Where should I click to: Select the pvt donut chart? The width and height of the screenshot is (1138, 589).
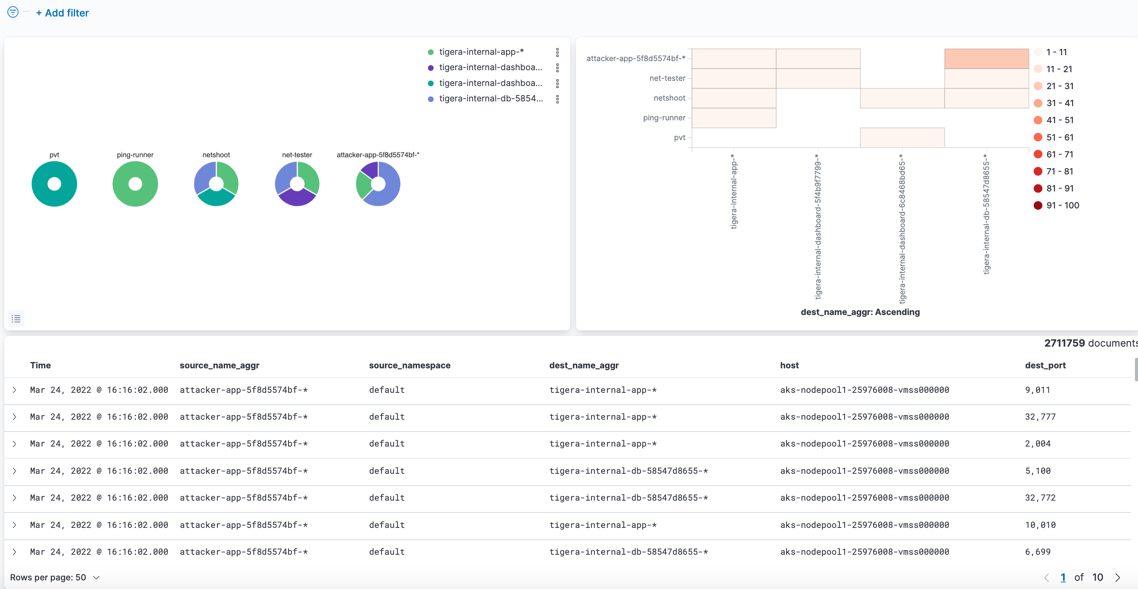pyautogui.click(x=54, y=184)
